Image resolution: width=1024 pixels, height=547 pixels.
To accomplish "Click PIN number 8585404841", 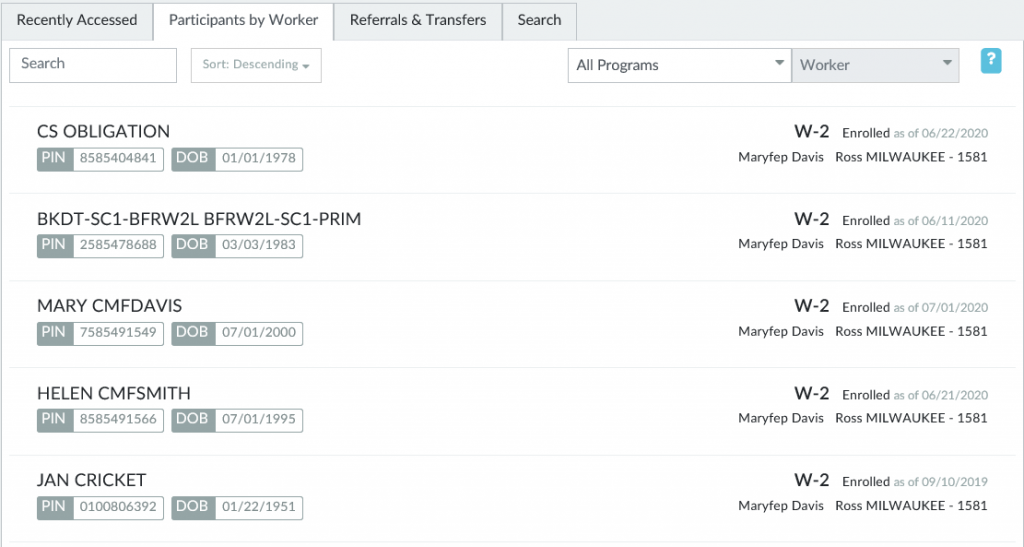I will (118, 159).
